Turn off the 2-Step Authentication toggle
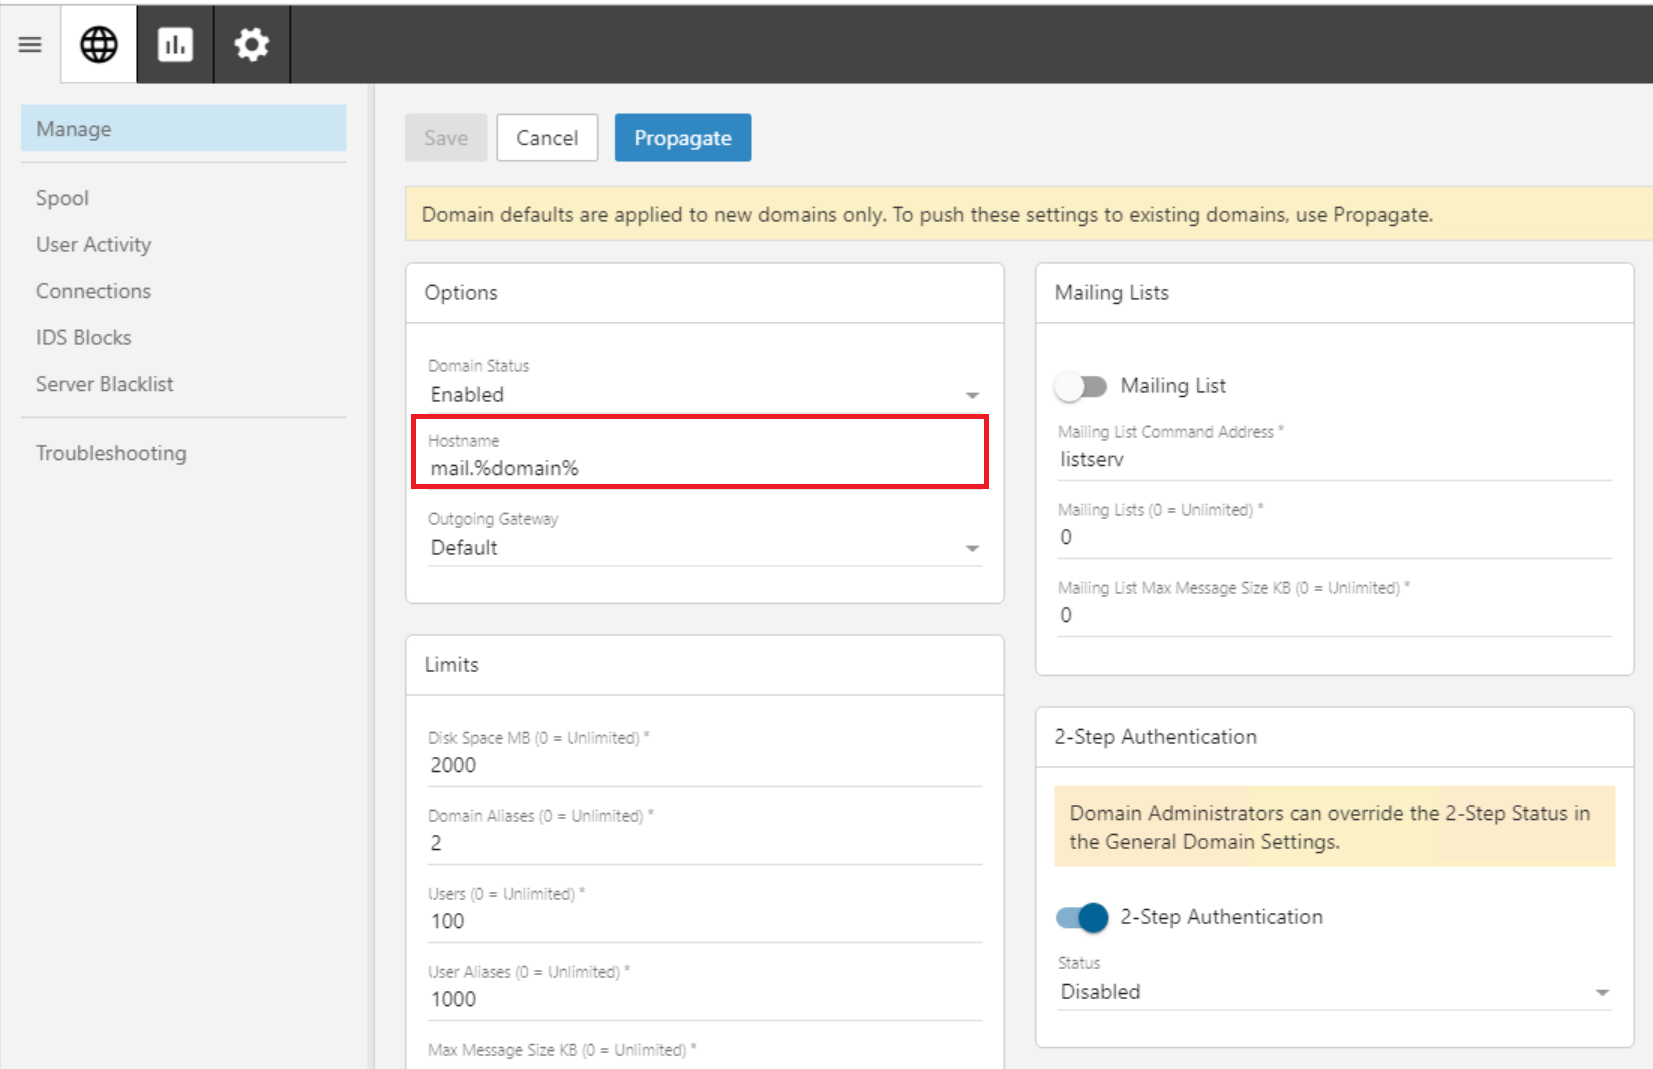1653x1069 pixels. point(1082,917)
